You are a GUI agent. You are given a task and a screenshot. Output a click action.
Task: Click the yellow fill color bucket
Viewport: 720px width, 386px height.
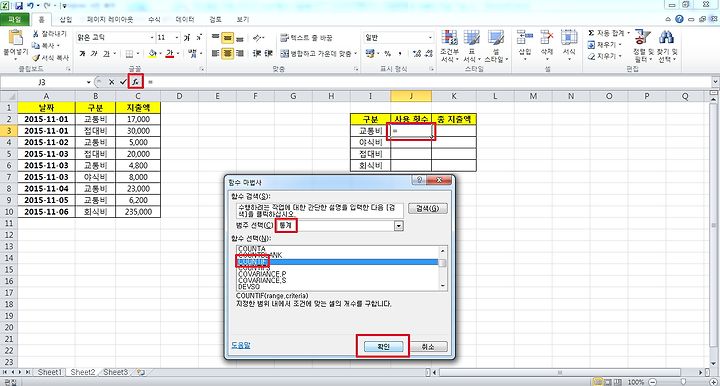(153, 54)
